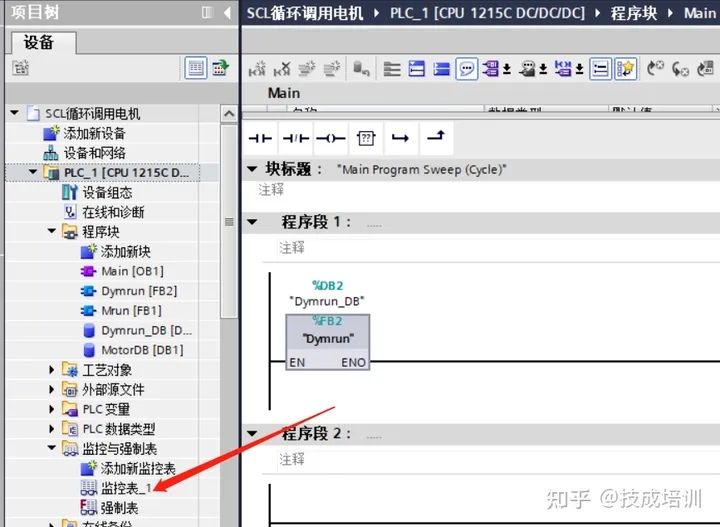Click the Reset start values icon
The image size is (720, 527).
(361, 69)
